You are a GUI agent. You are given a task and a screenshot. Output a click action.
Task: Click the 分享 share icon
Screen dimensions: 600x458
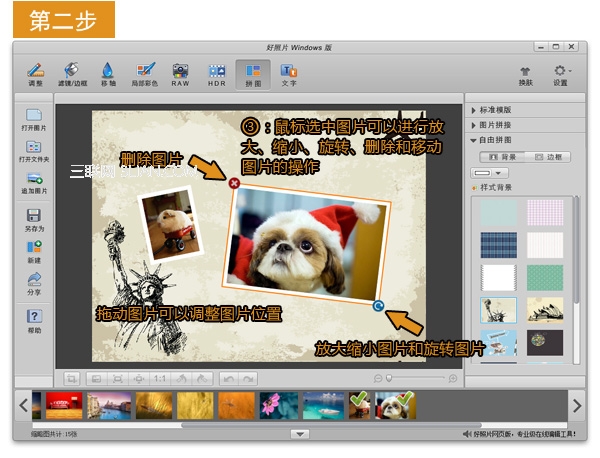tap(34, 284)
